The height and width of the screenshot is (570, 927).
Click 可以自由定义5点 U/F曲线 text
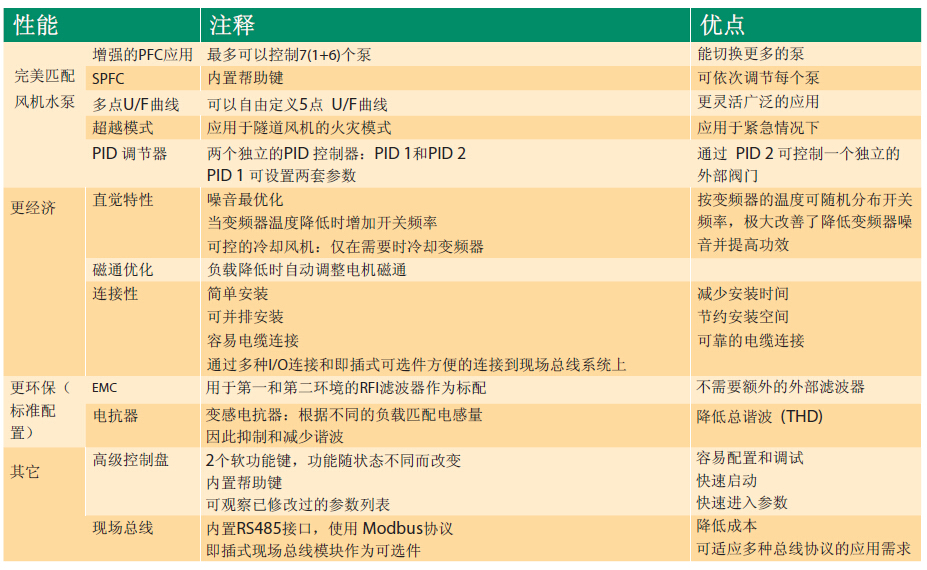pos(297,105)
